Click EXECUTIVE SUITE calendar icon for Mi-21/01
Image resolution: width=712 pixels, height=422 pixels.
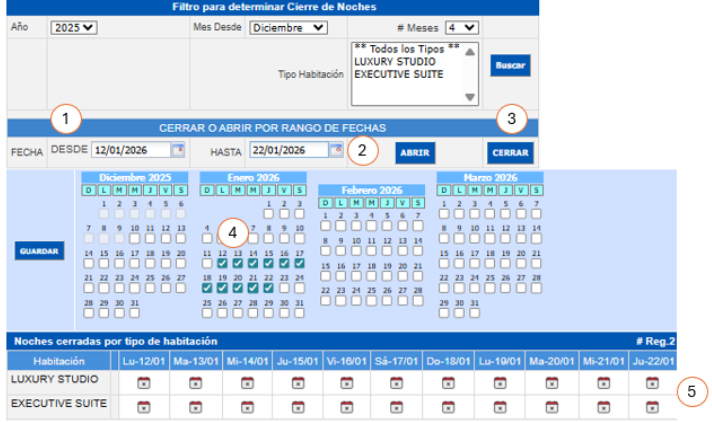pyautogui.click(x=601, y=405)
